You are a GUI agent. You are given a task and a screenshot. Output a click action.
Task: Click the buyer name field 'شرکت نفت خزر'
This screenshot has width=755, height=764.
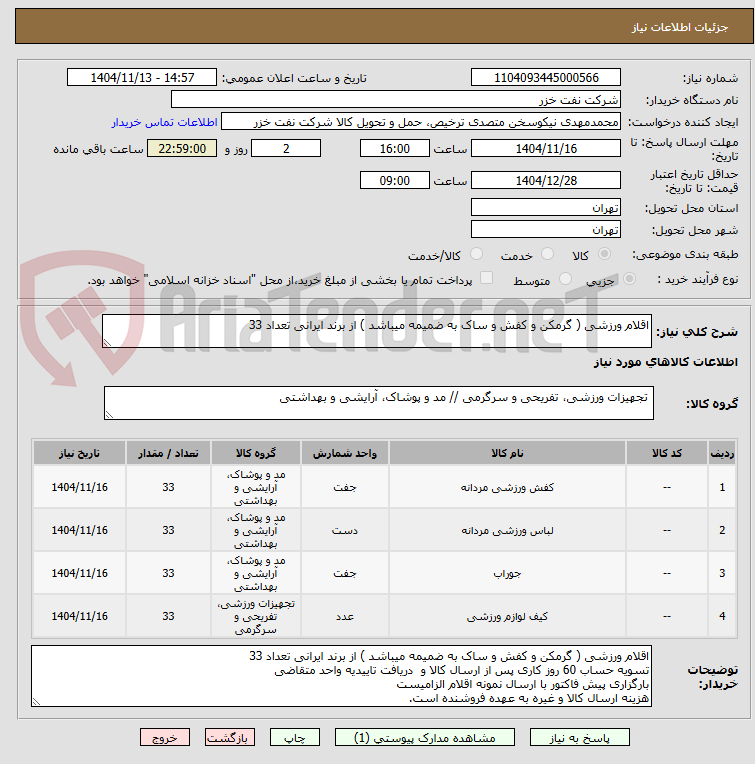pos(396,99)
